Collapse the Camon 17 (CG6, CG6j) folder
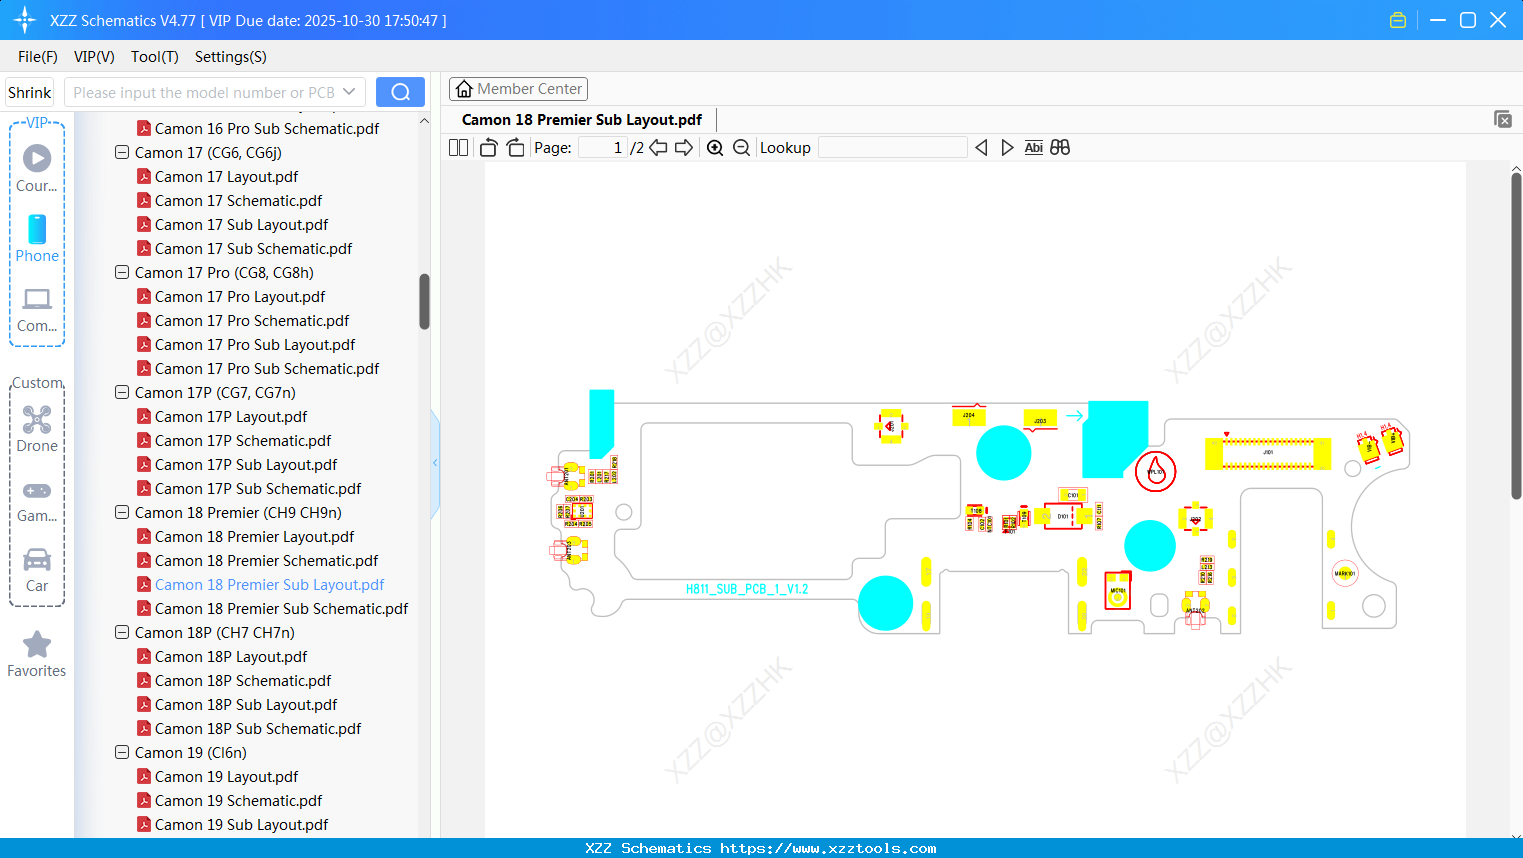Screen dimensions: 1523x858 [x=122, y=153]
